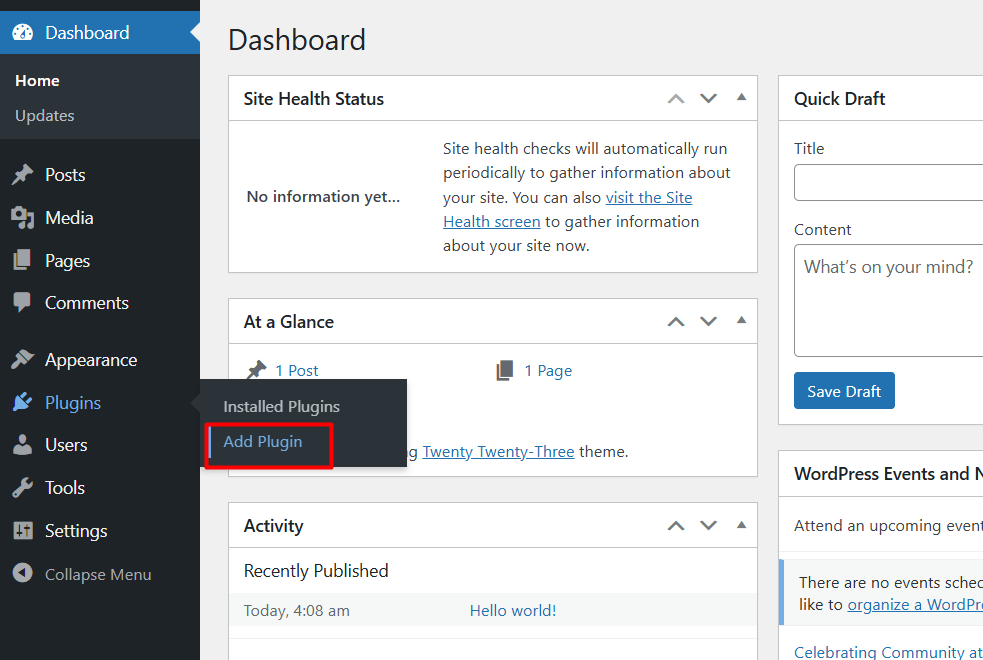Image resolution: width=983 pixels, height=660 pixels.
Task: Select Add Plugin from the flyout menu
Action: 263,442
